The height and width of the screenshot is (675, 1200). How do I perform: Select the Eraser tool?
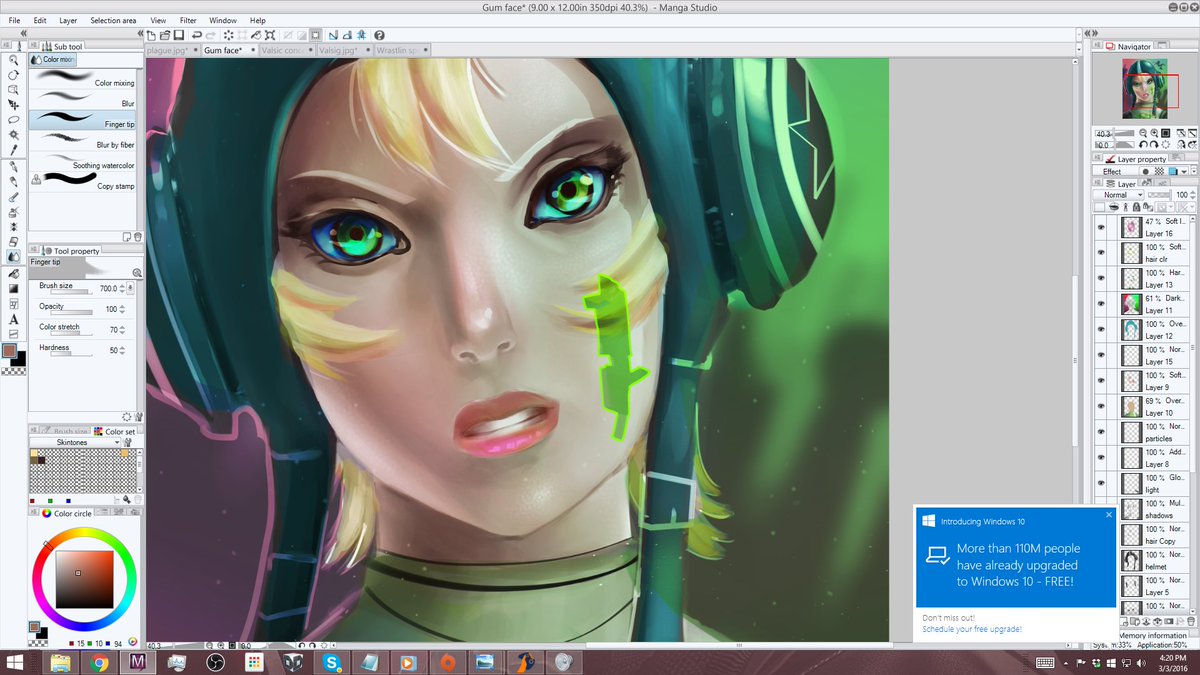[x=13, y=242]
